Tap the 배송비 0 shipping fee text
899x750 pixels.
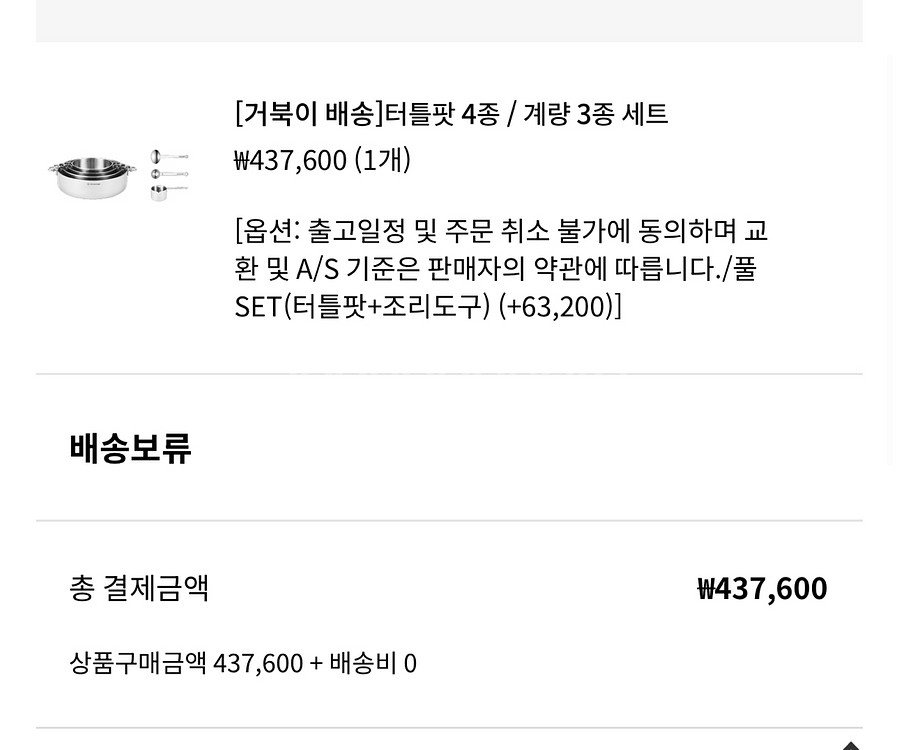pos(373,663)
